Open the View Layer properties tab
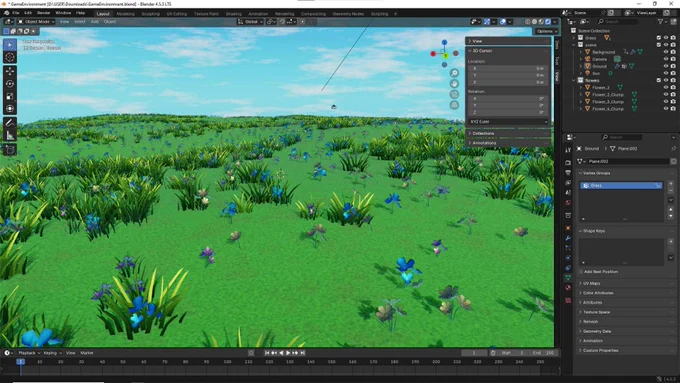Image resolution: width=680 pixels, height=383 pixels. (568, 183)
